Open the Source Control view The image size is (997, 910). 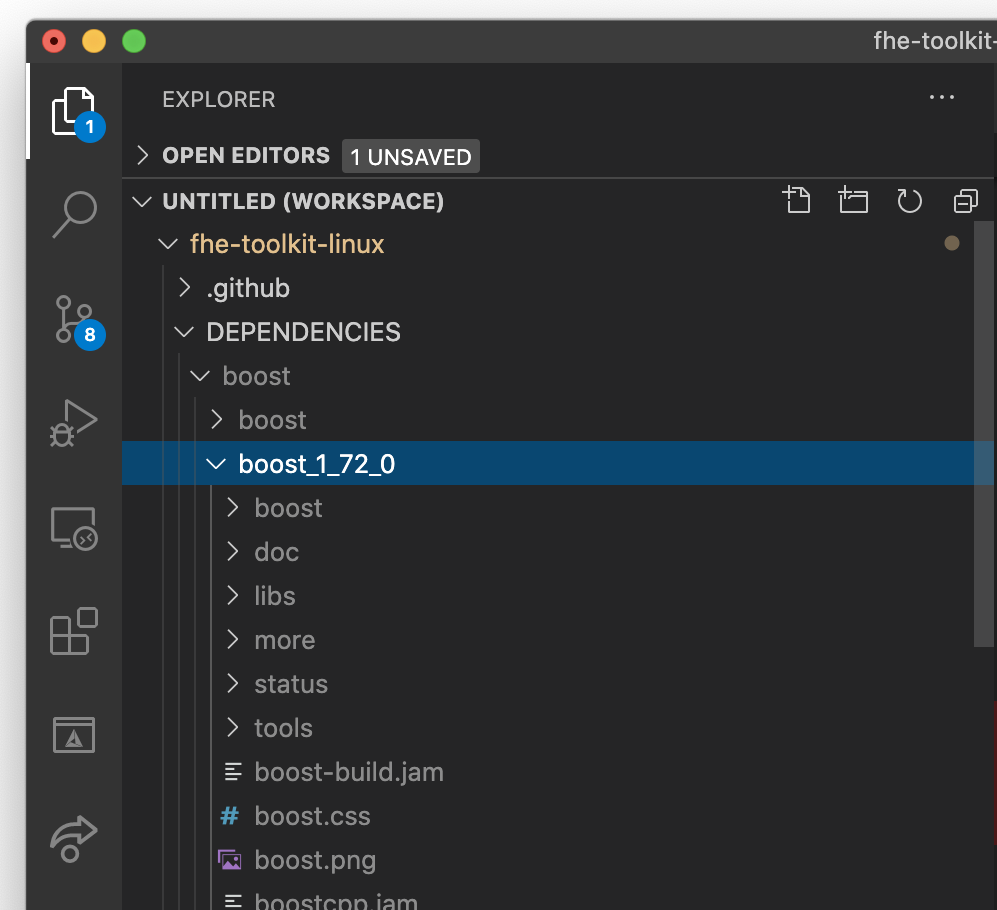[74, 320]
